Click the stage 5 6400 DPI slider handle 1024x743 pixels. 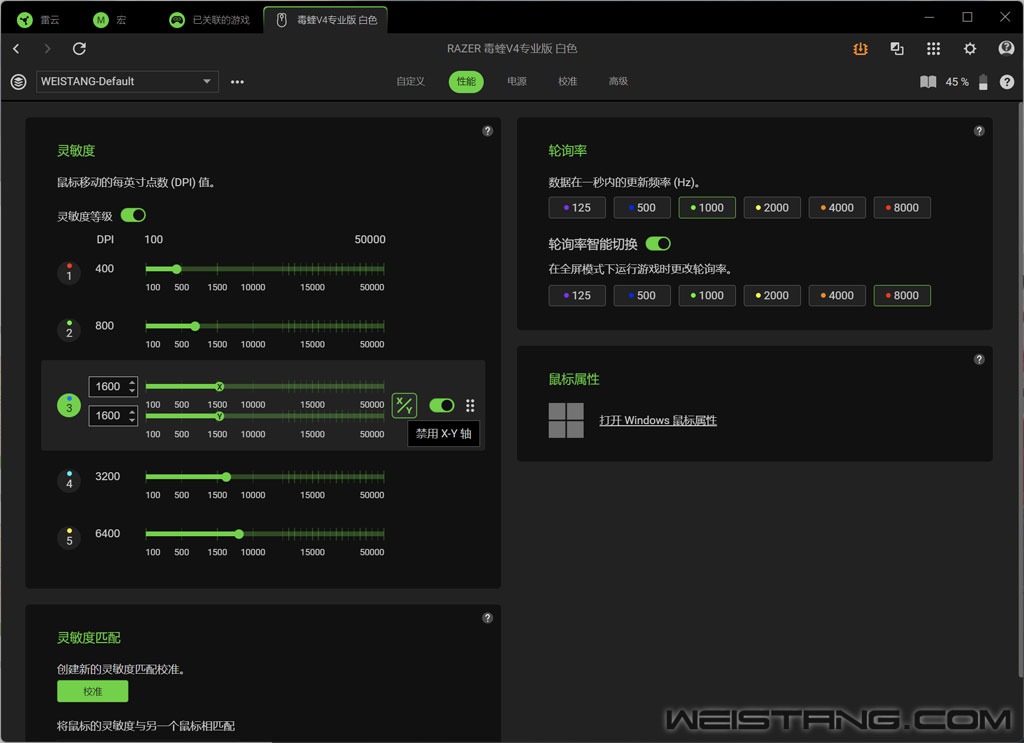[238, 534]
